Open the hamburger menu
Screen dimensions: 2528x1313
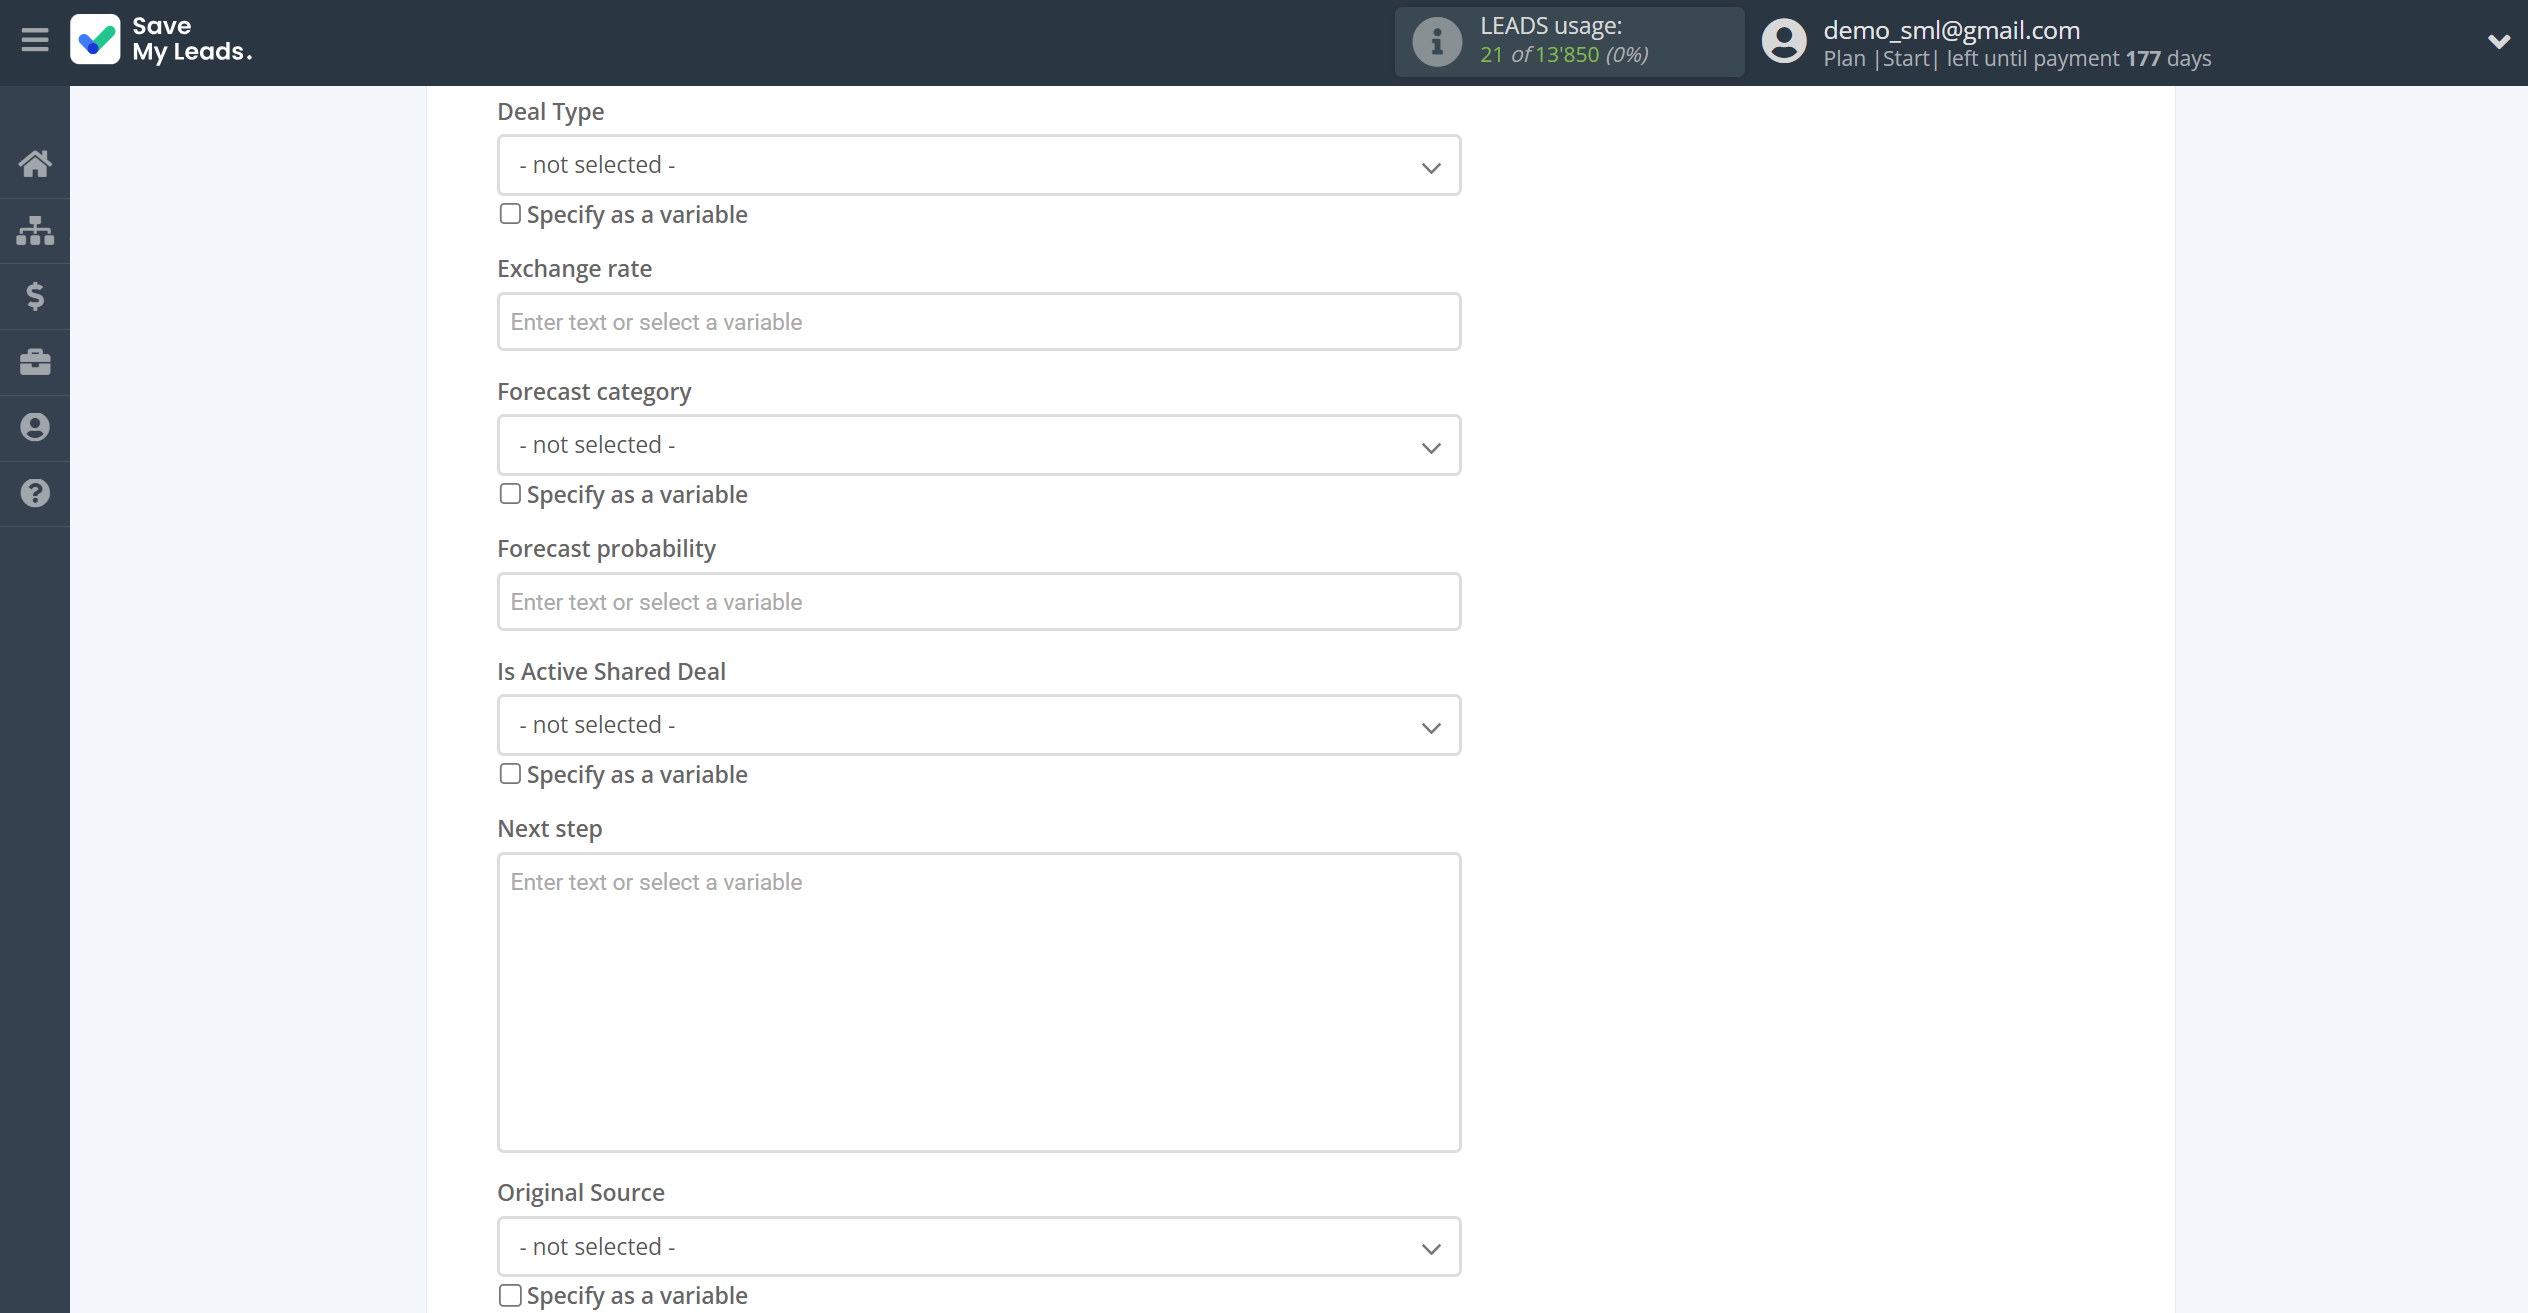coord(35,40)
